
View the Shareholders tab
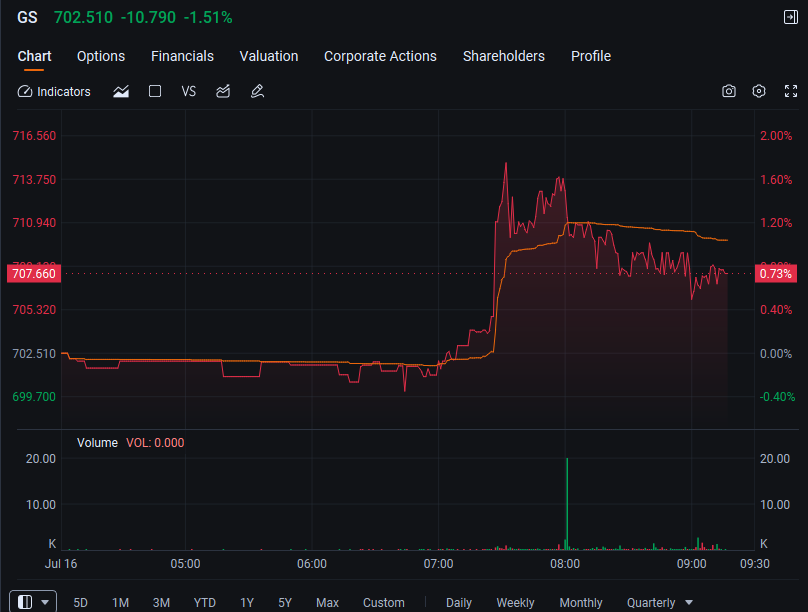503,56
